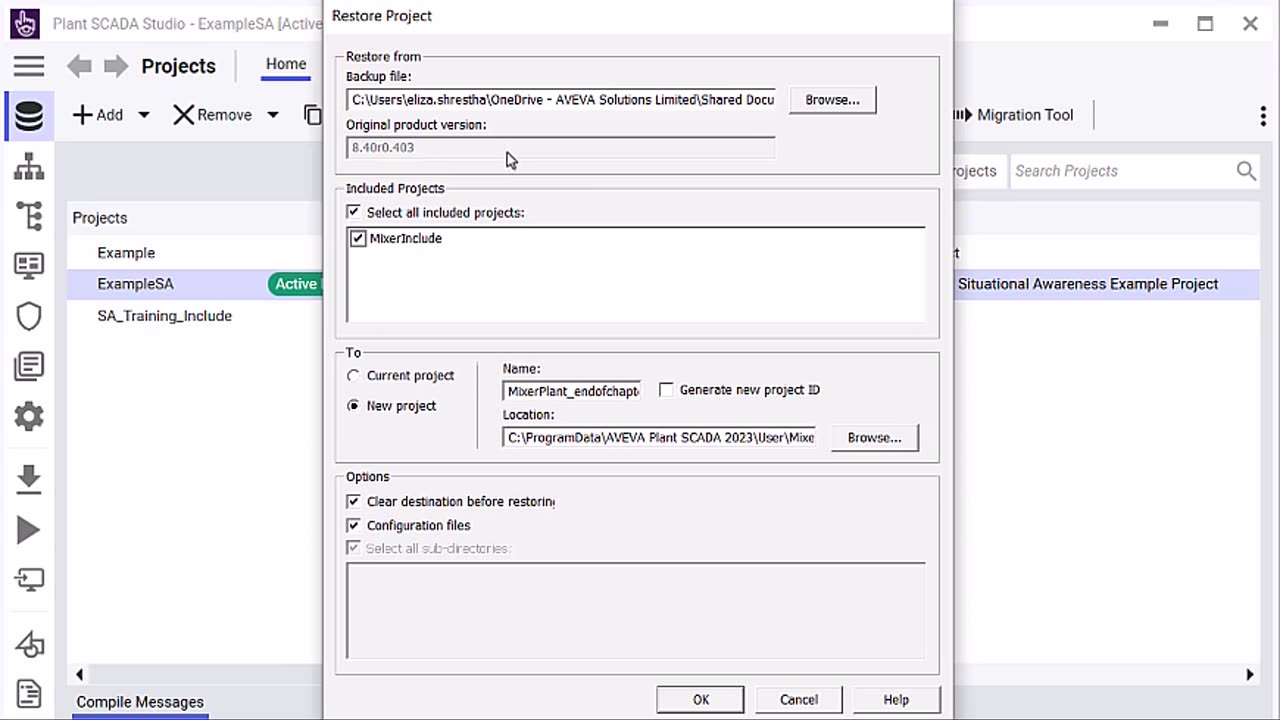Open the Security shield icon

[x=29, y=316]
